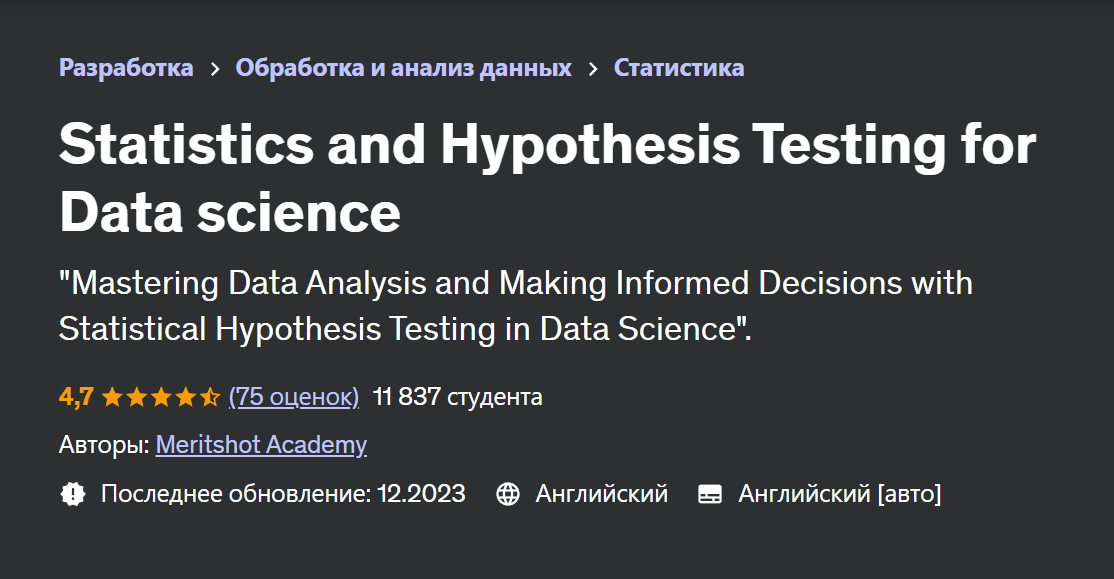This screenshot has height=579, width=1114.
Task: Click the Английский language label
Action: coord(600,493)
